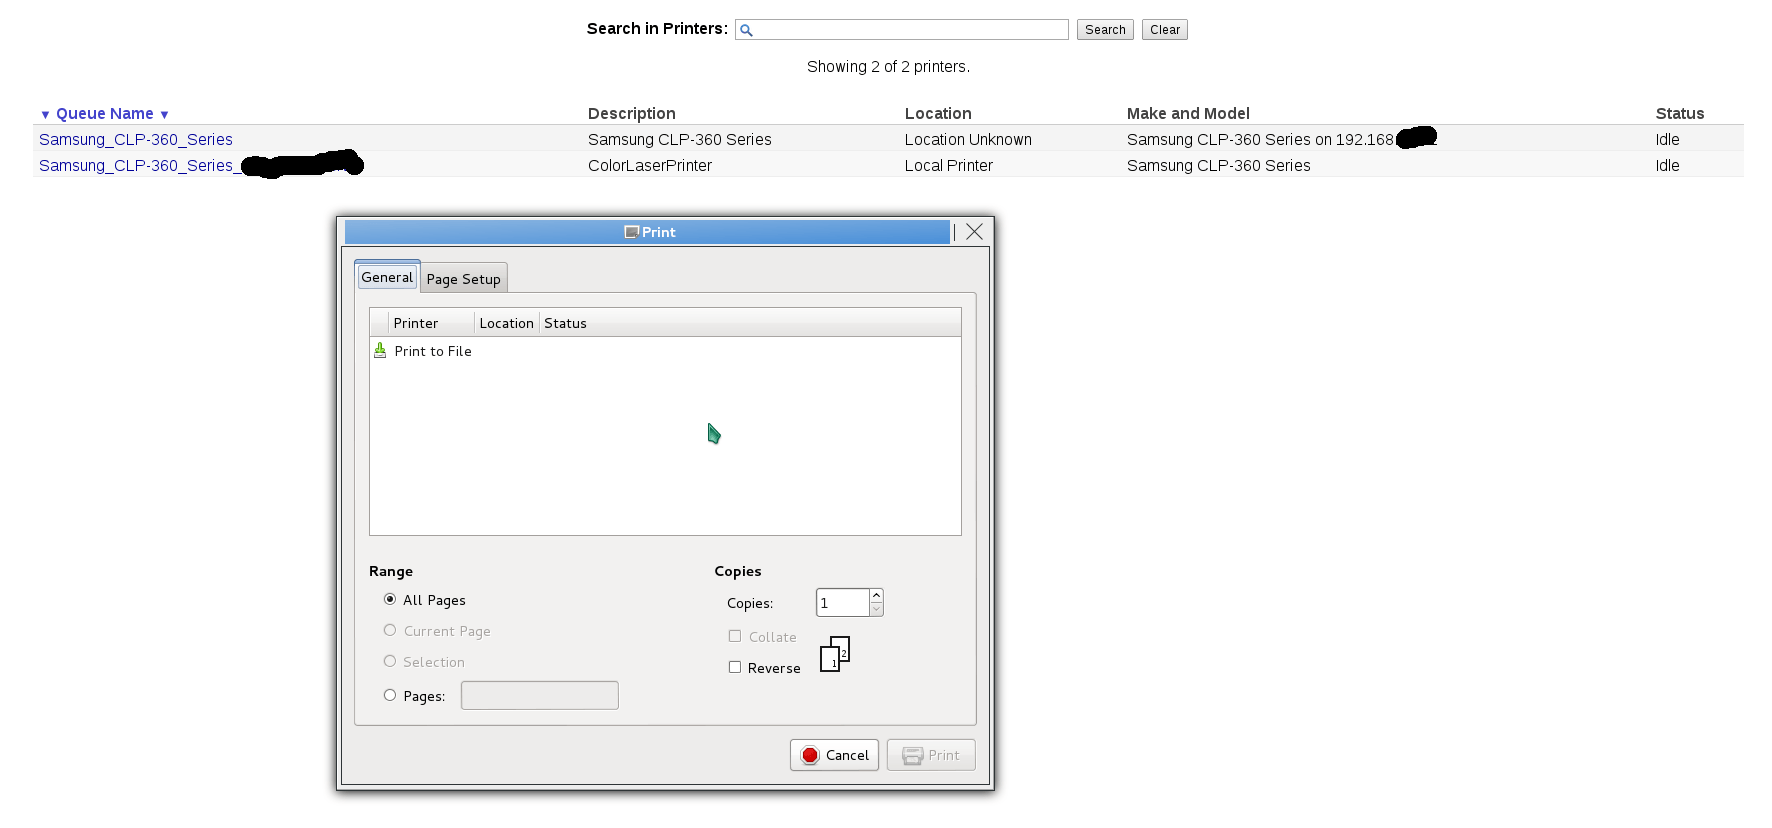Click the Print to File printer icon
The image size is (1772, 828).
pos(380,350)
